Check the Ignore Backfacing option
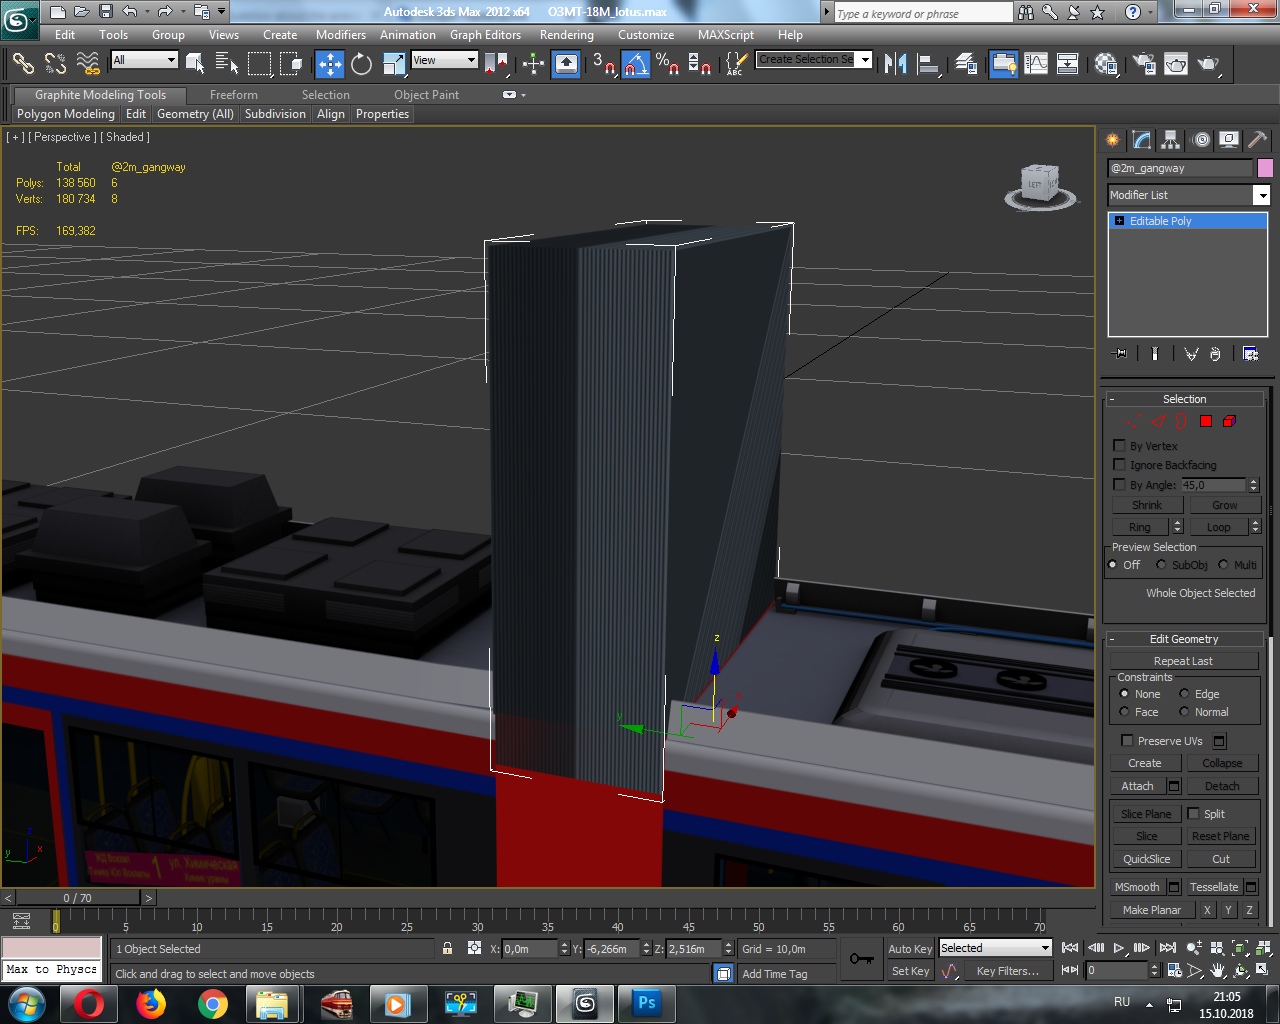1280x1024 pixels. coord(1120,465)
